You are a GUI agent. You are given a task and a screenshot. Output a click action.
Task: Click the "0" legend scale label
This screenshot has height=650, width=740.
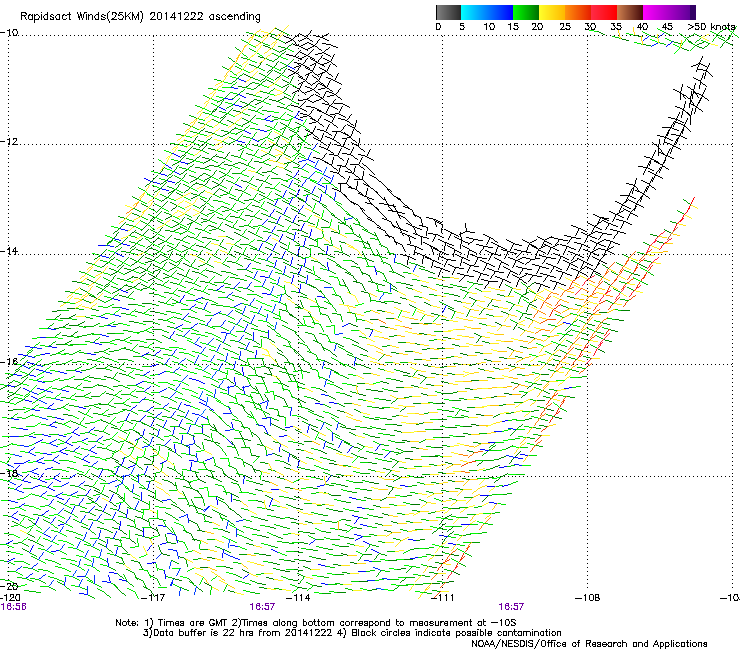438,27
